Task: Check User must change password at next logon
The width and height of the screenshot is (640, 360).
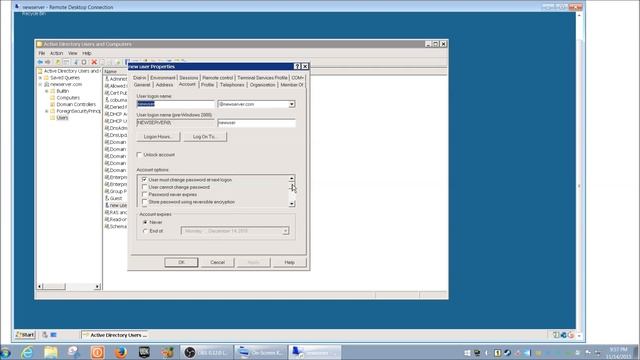Action: [144, 180]
